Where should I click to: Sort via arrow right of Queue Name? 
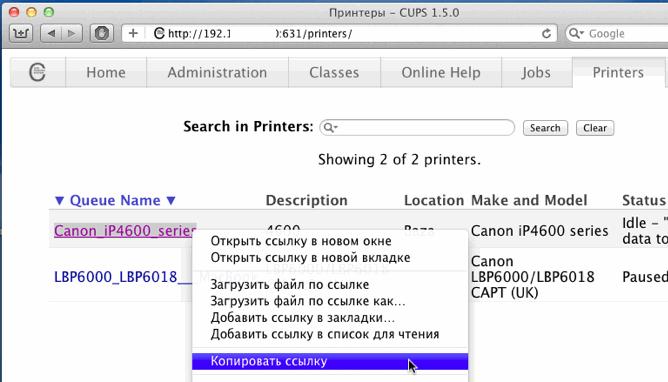[171, 201]
